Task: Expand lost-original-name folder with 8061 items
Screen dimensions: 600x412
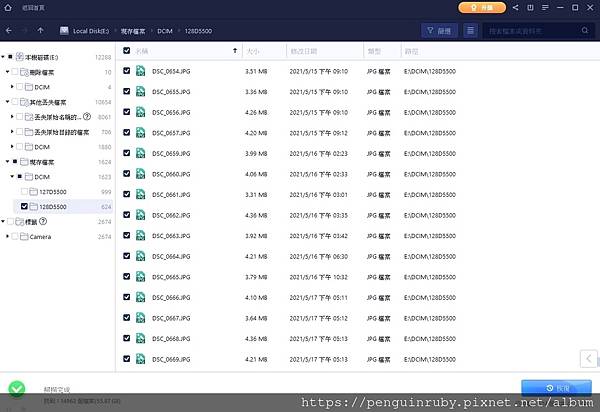Action: coord(12,116)
